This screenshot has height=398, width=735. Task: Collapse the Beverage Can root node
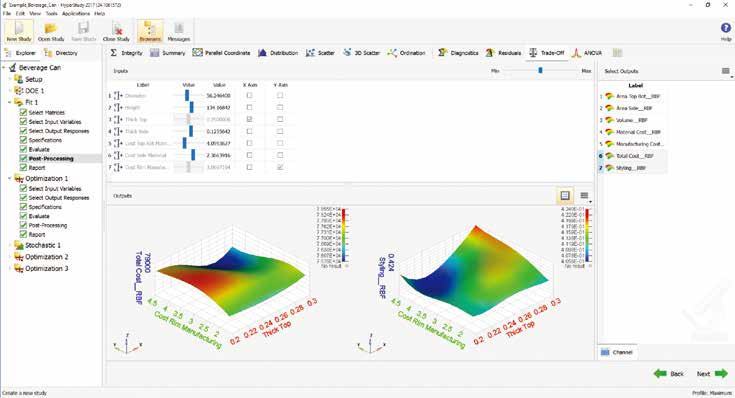[4, 68]
